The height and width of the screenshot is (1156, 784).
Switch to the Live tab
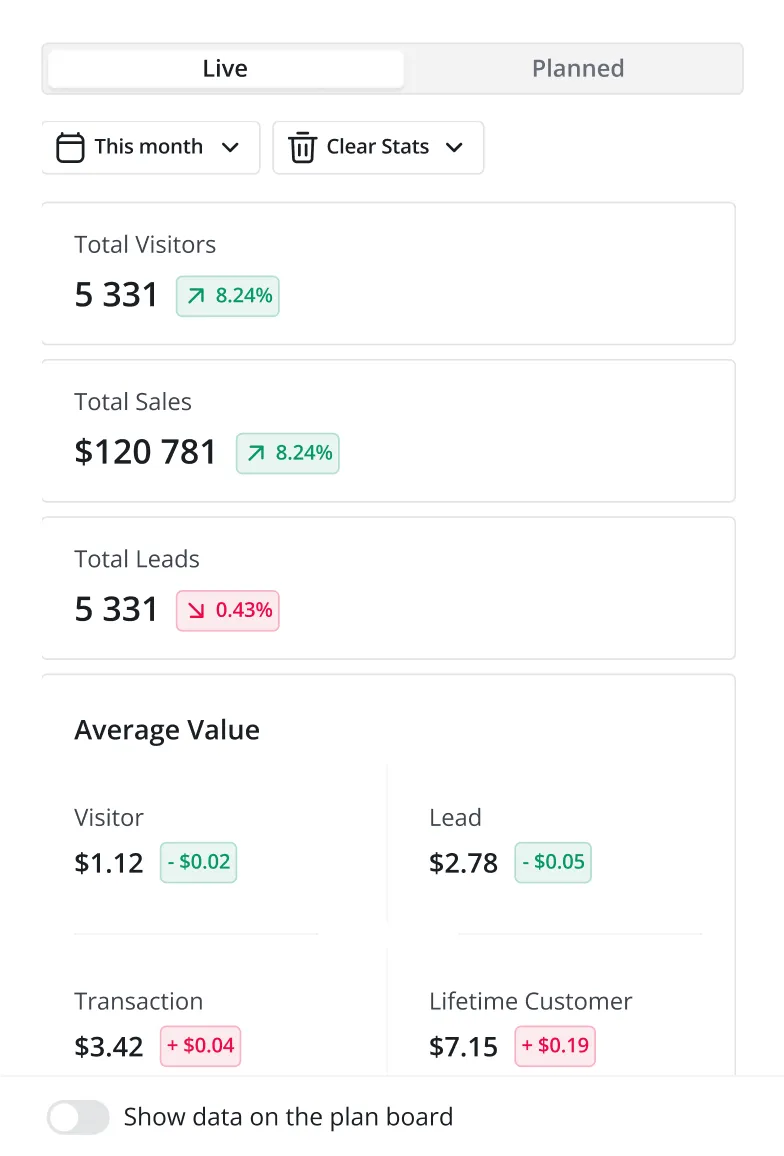click(x=225, y=69)
